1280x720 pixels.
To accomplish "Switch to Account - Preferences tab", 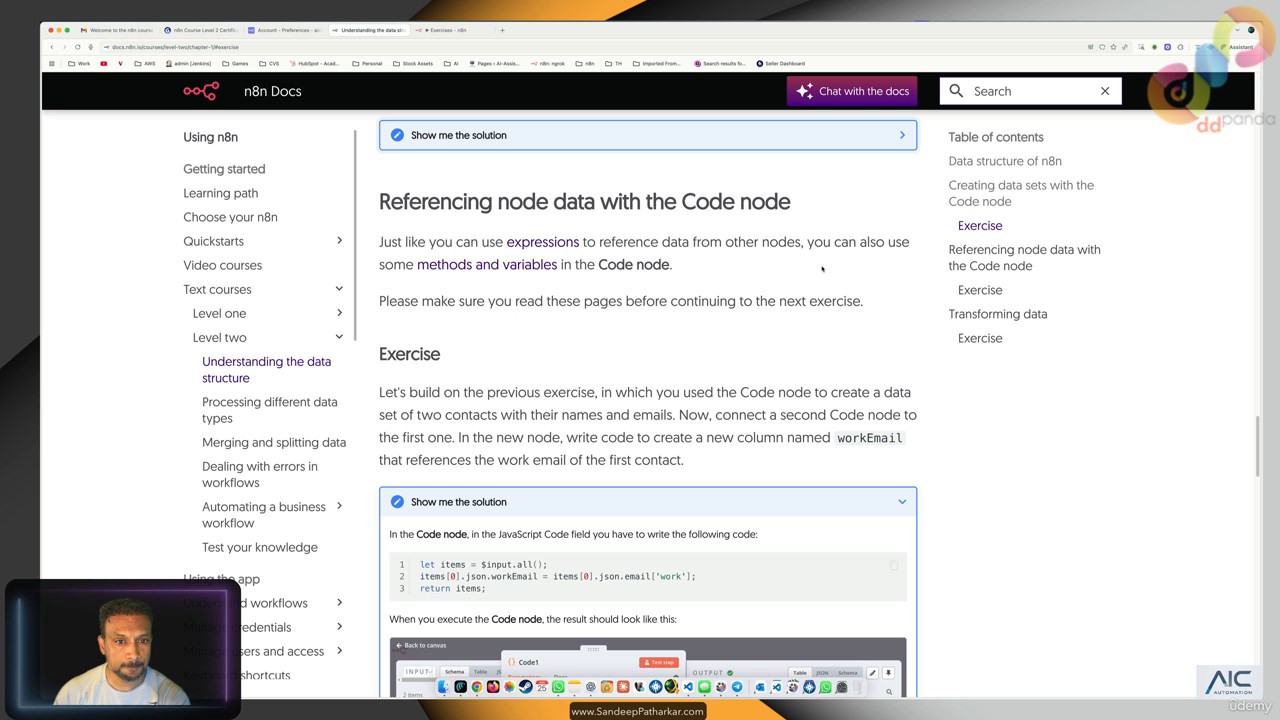I will pyautogui.click(x=285, y=30).
